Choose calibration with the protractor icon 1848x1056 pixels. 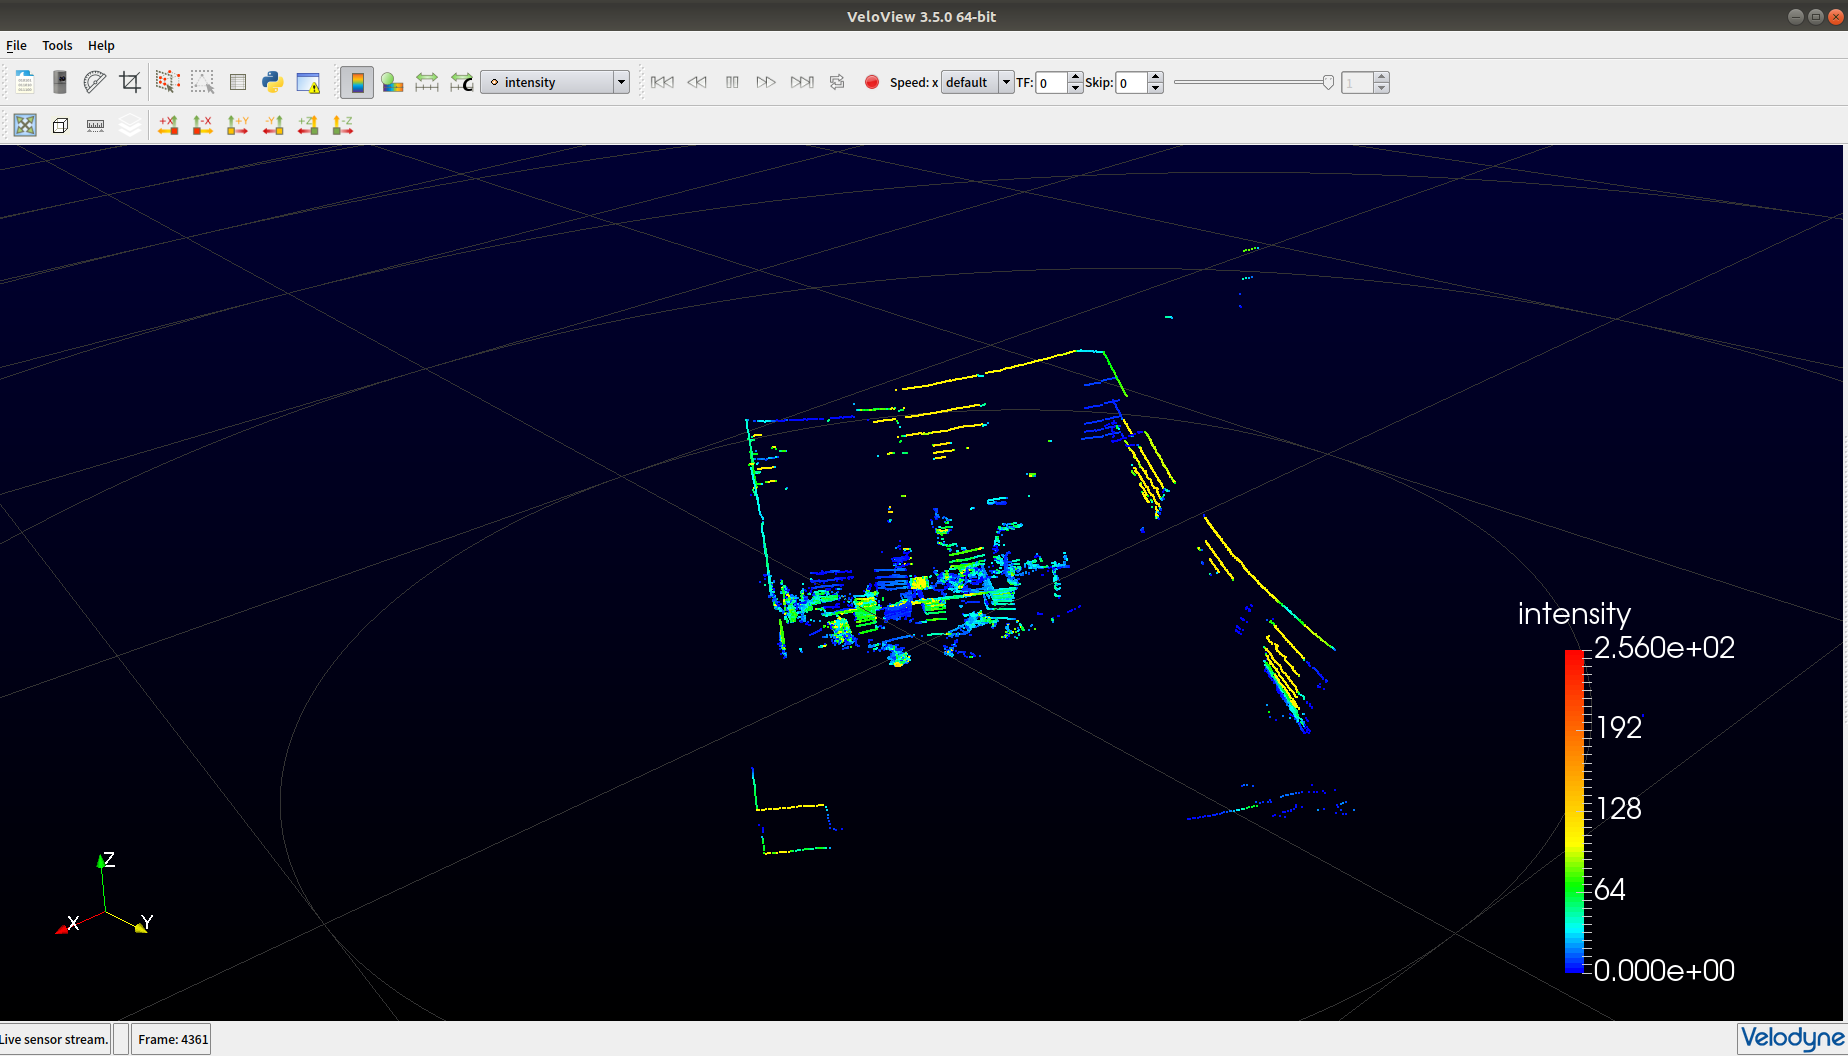(x=95, y=82)
